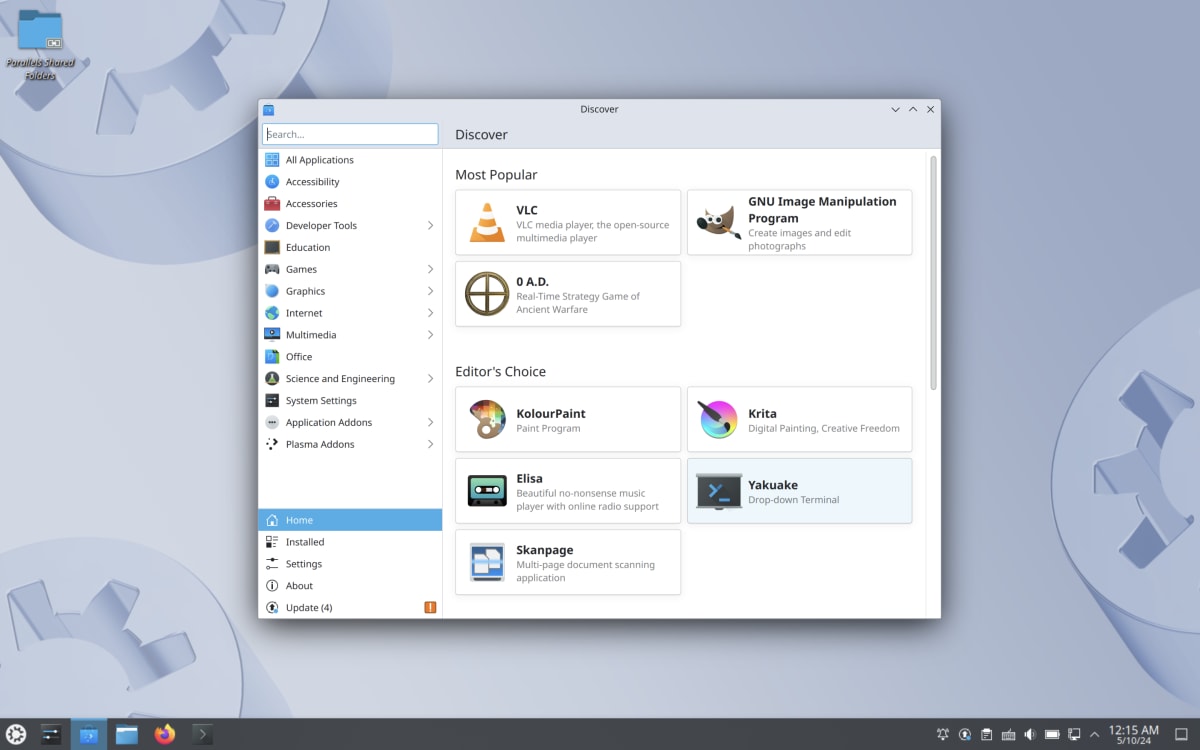Select the Accessibility category icon
Screen dimensions: 1200x750
[x=272, y=182]
